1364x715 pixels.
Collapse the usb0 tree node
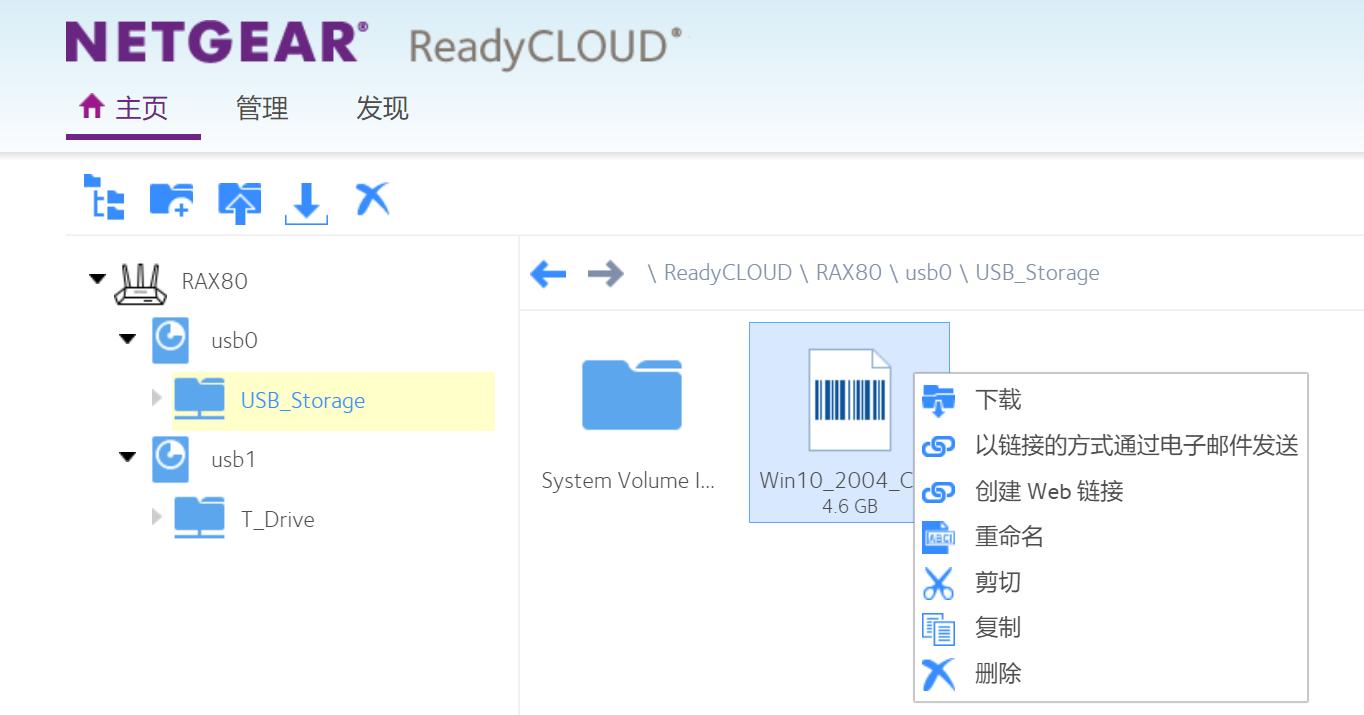click(127, 339)
